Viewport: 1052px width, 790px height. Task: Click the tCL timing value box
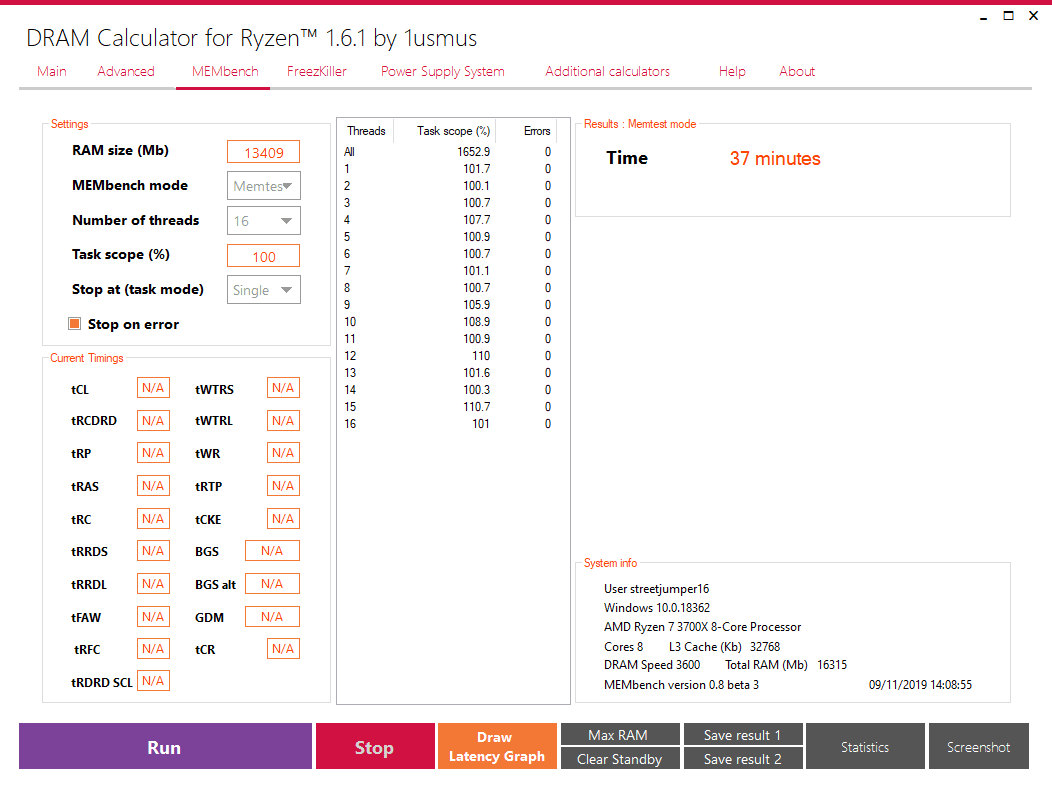pos(153,388)
